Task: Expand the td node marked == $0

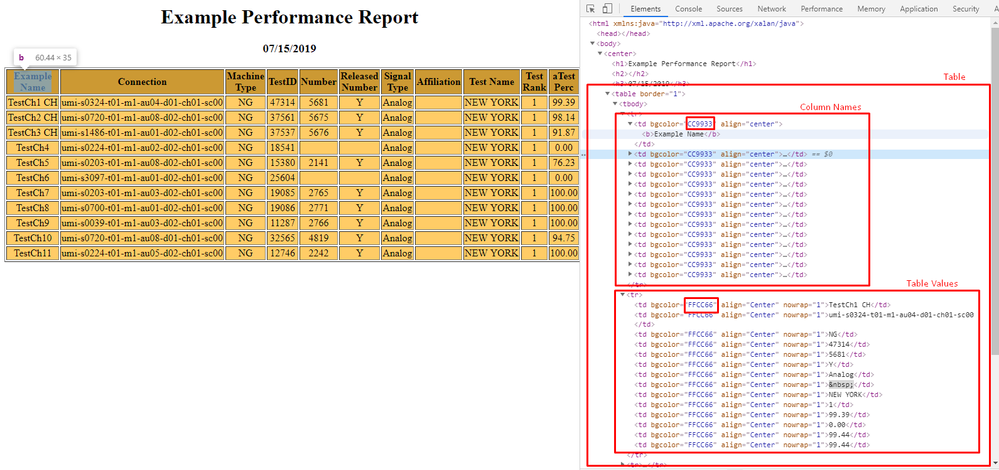Action: pos(630,154)
